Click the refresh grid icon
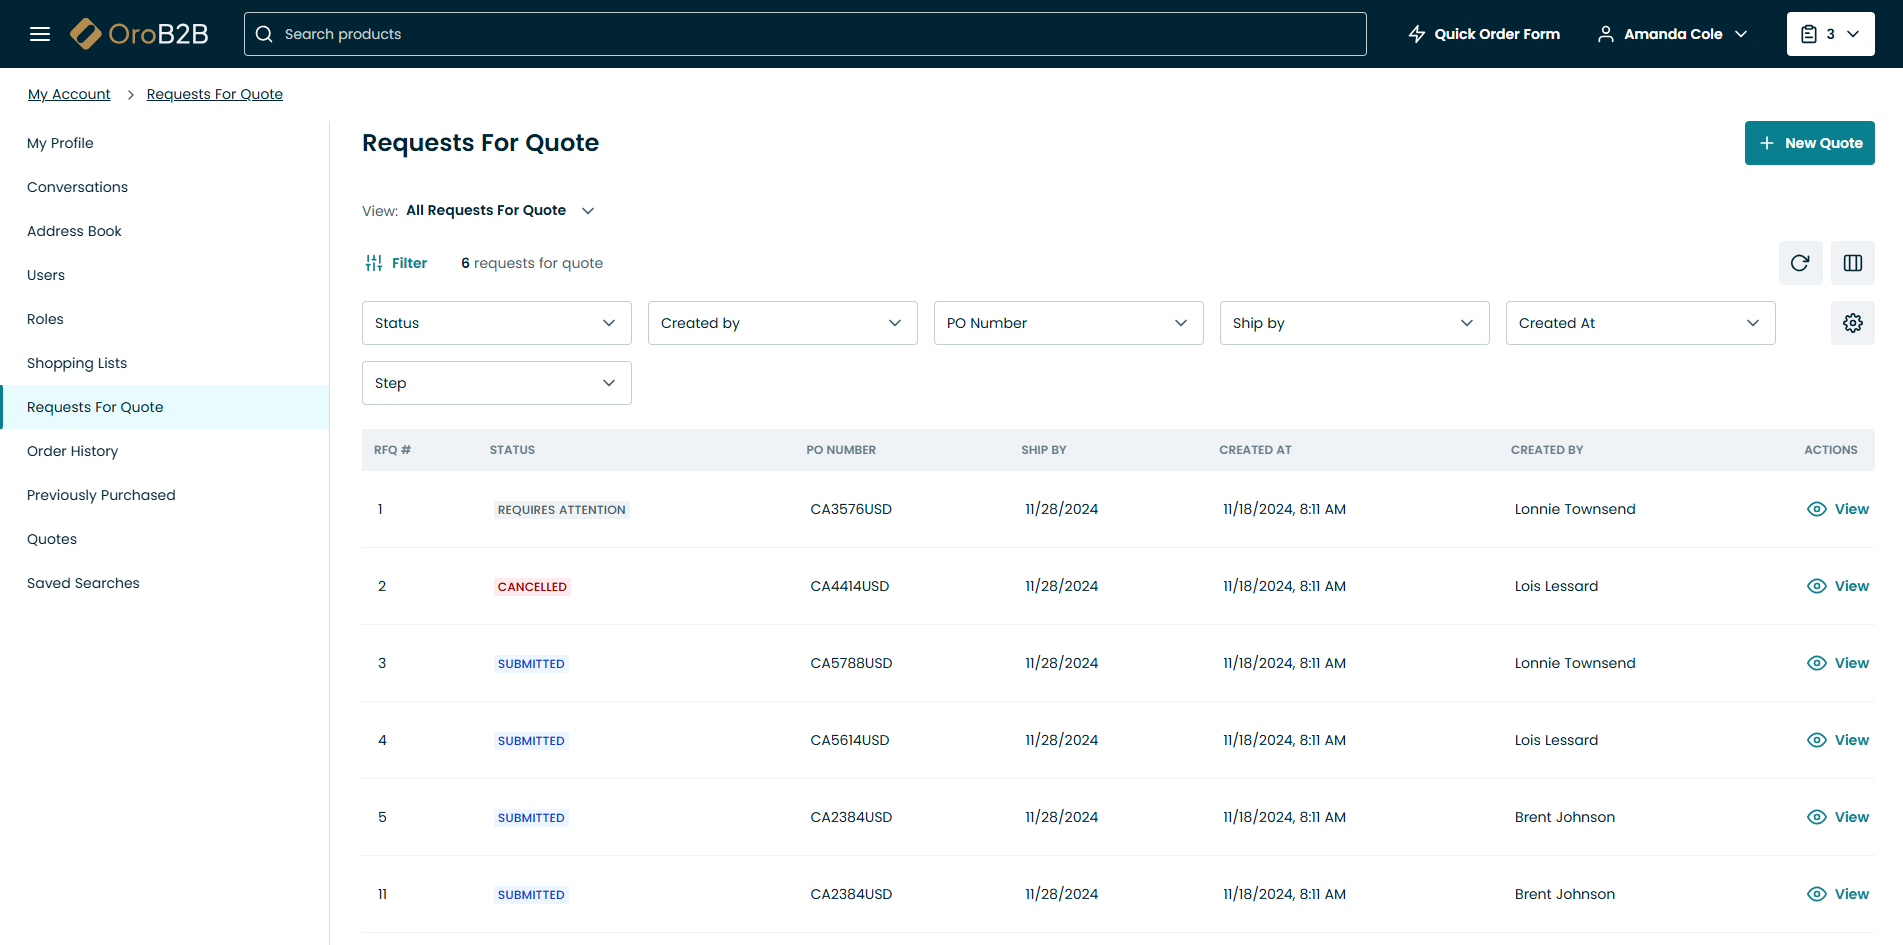The height and width of the screenshot is (945, 1903). click(x=1800, y=263)
